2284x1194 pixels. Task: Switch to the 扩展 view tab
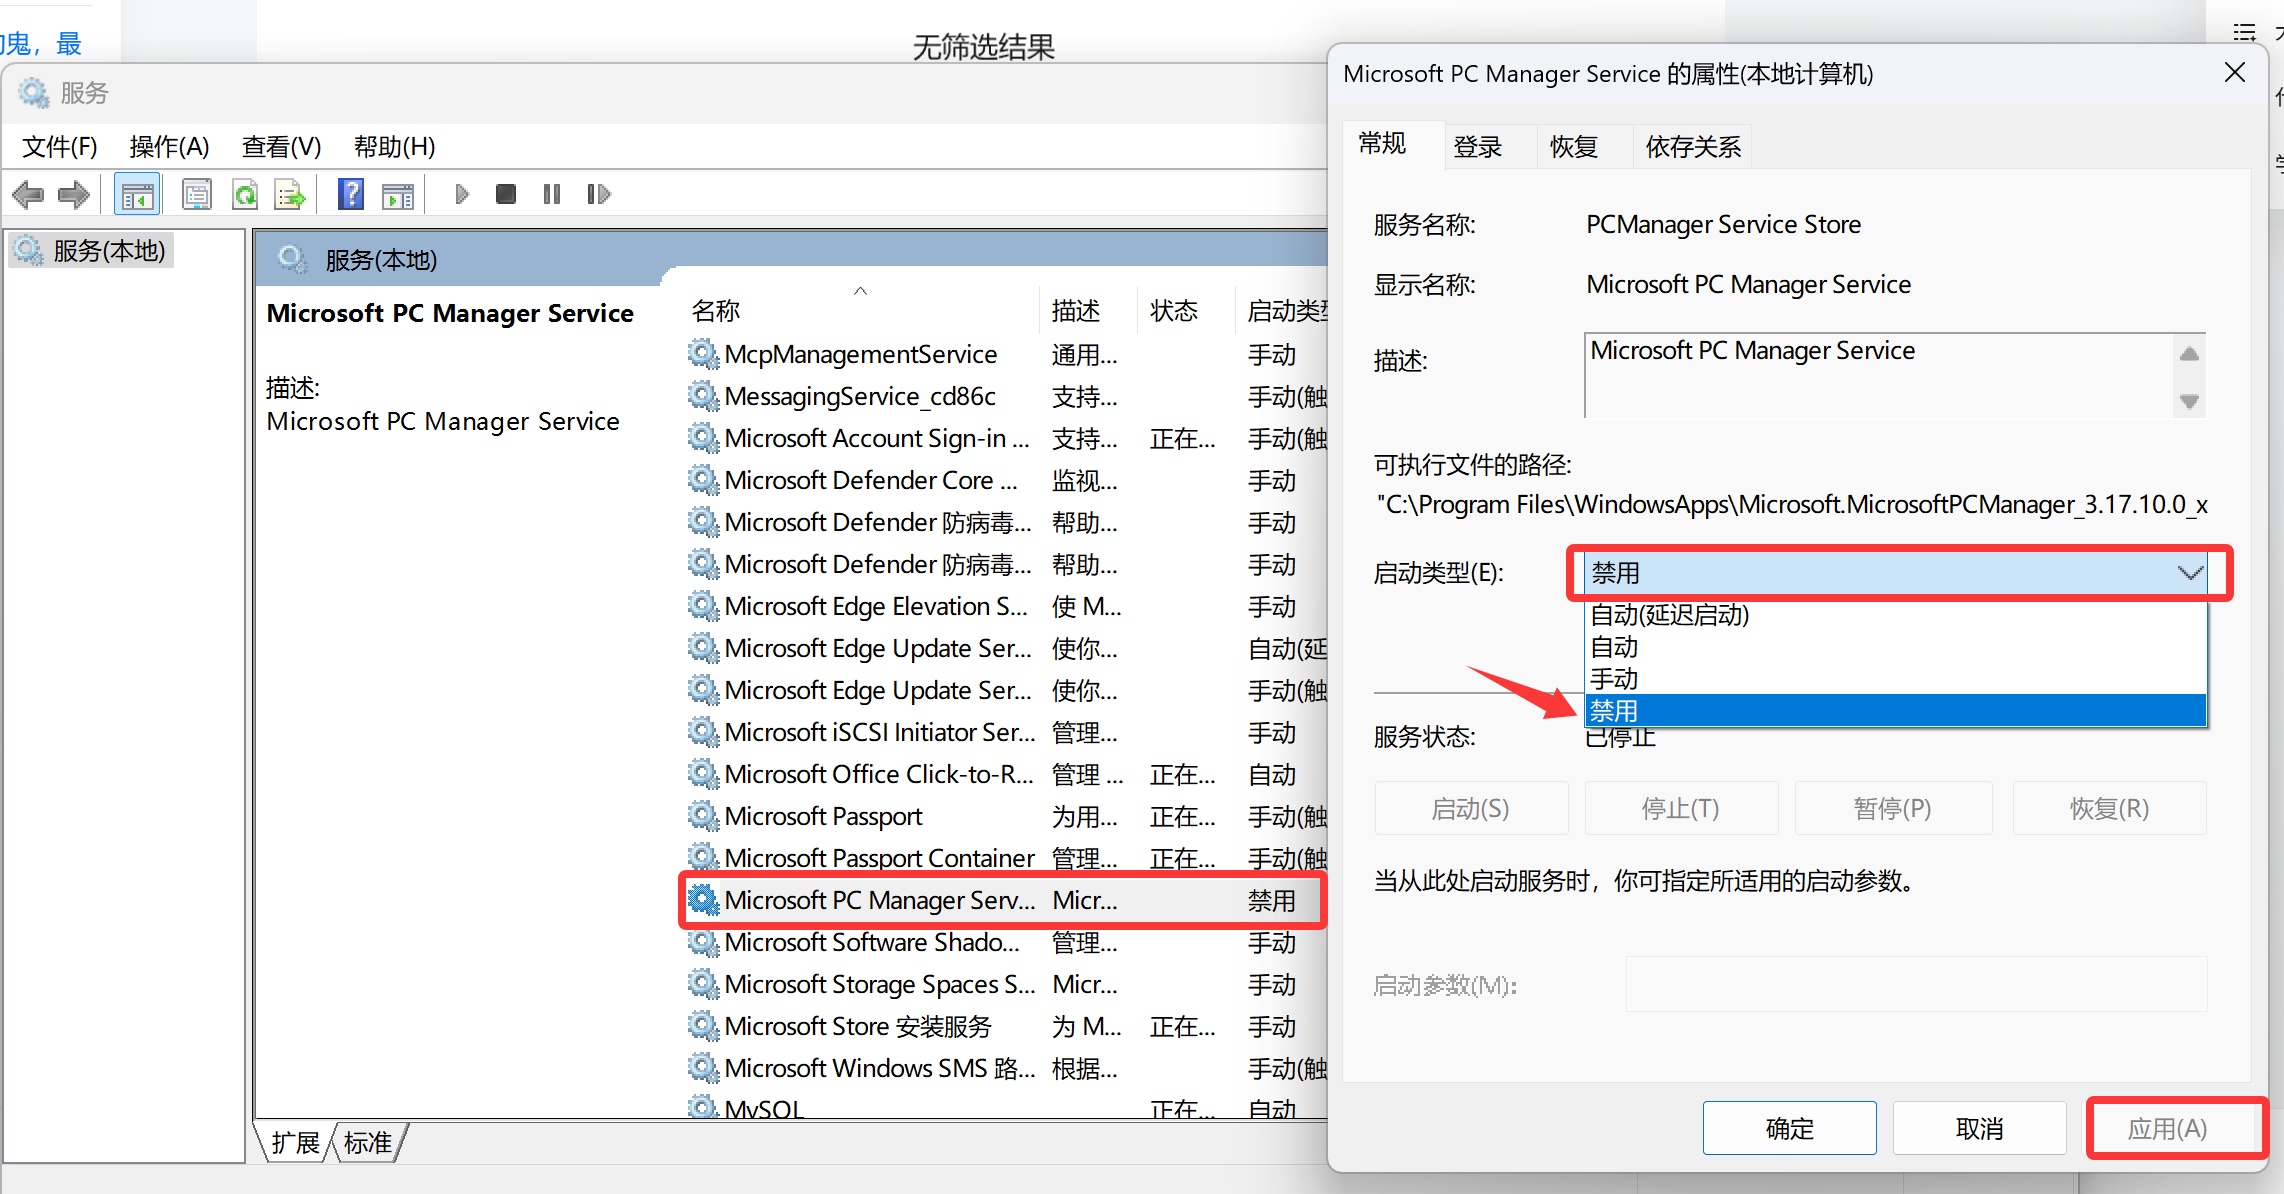296,1142
